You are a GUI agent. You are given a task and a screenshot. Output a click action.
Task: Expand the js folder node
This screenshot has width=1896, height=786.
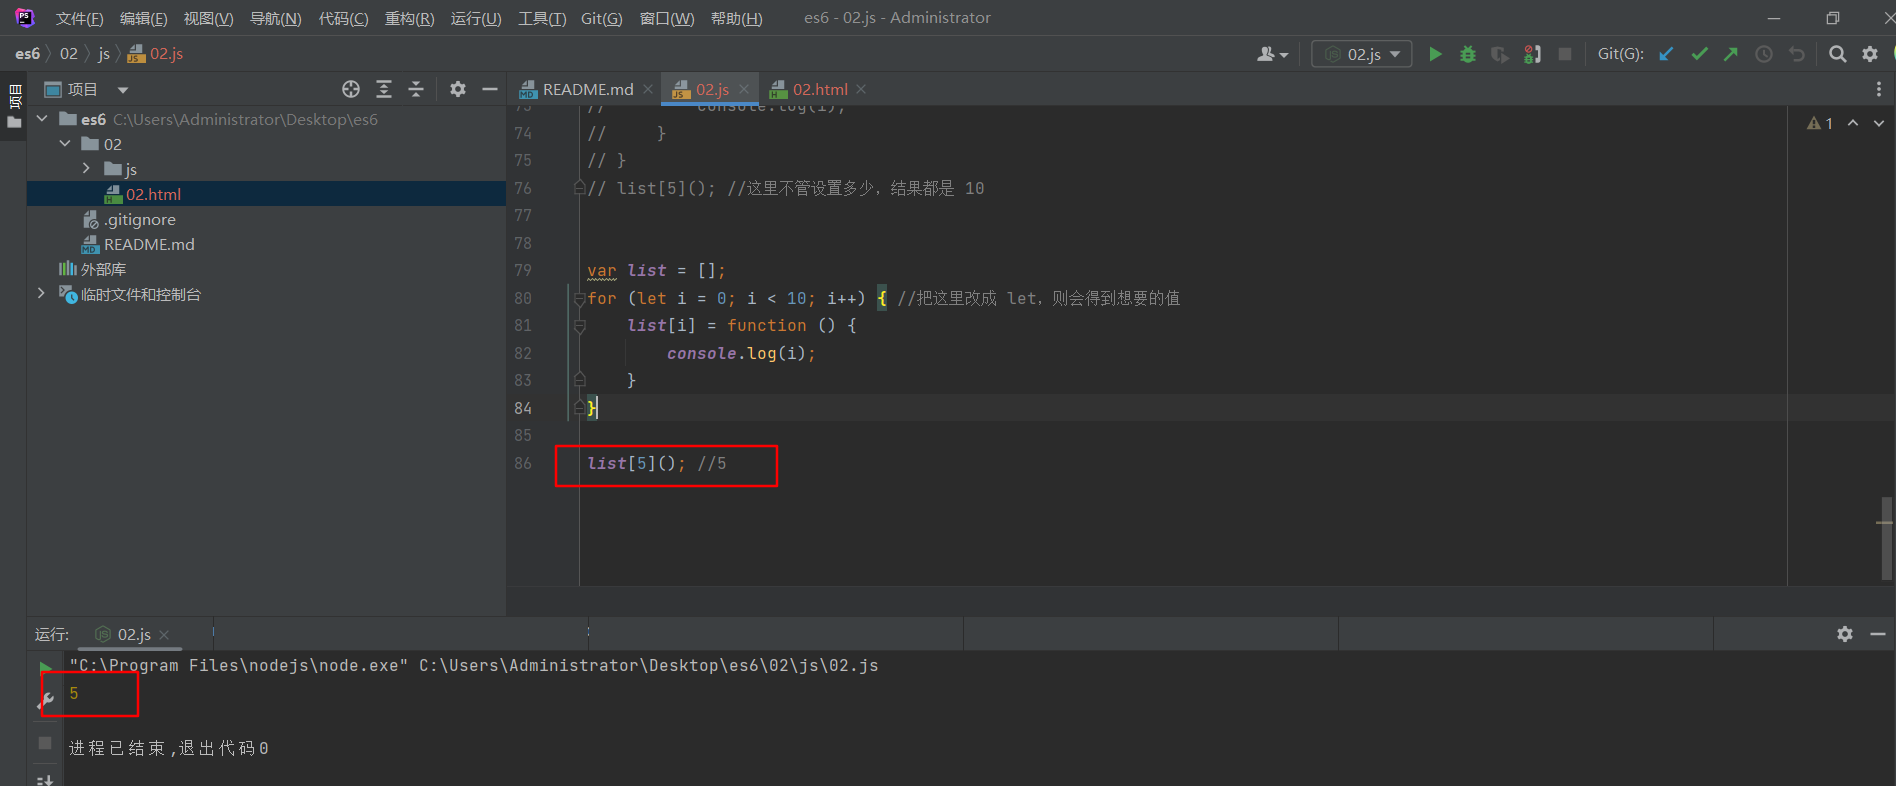(87, 169)
